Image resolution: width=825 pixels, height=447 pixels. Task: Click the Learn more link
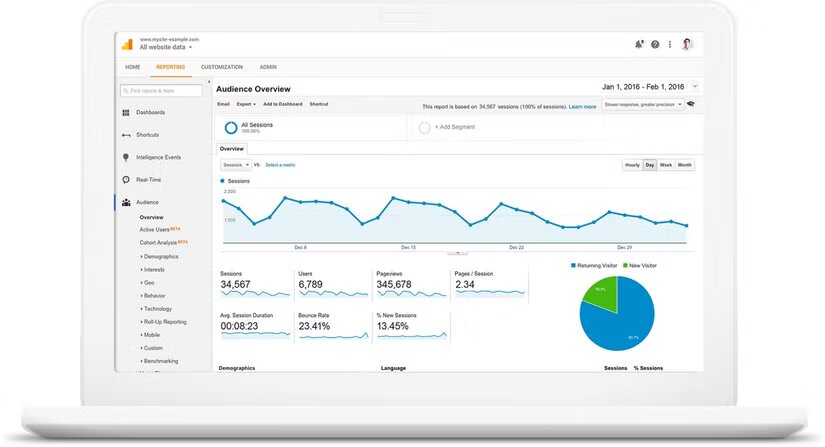[582, 106]
